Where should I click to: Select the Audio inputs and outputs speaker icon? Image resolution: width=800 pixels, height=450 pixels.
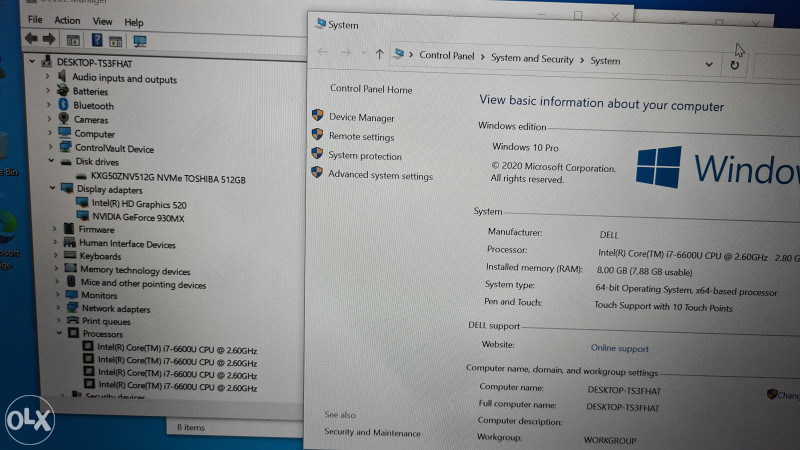[x=62, y=77]
